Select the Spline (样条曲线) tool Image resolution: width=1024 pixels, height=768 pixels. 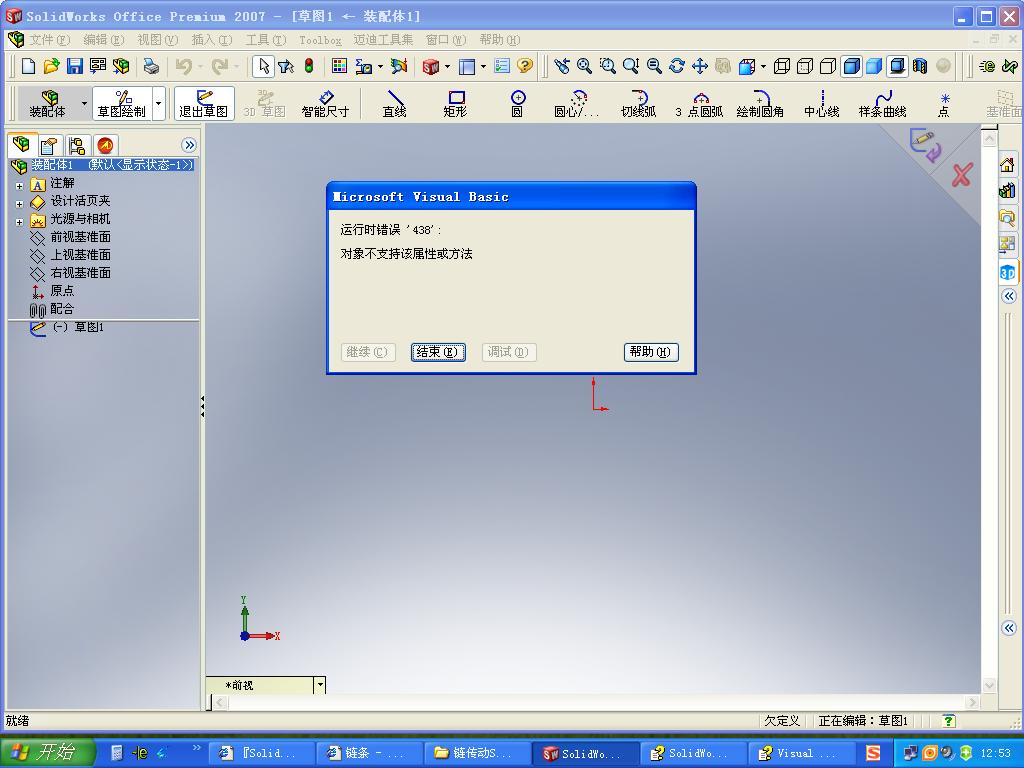tap(882, 104)
